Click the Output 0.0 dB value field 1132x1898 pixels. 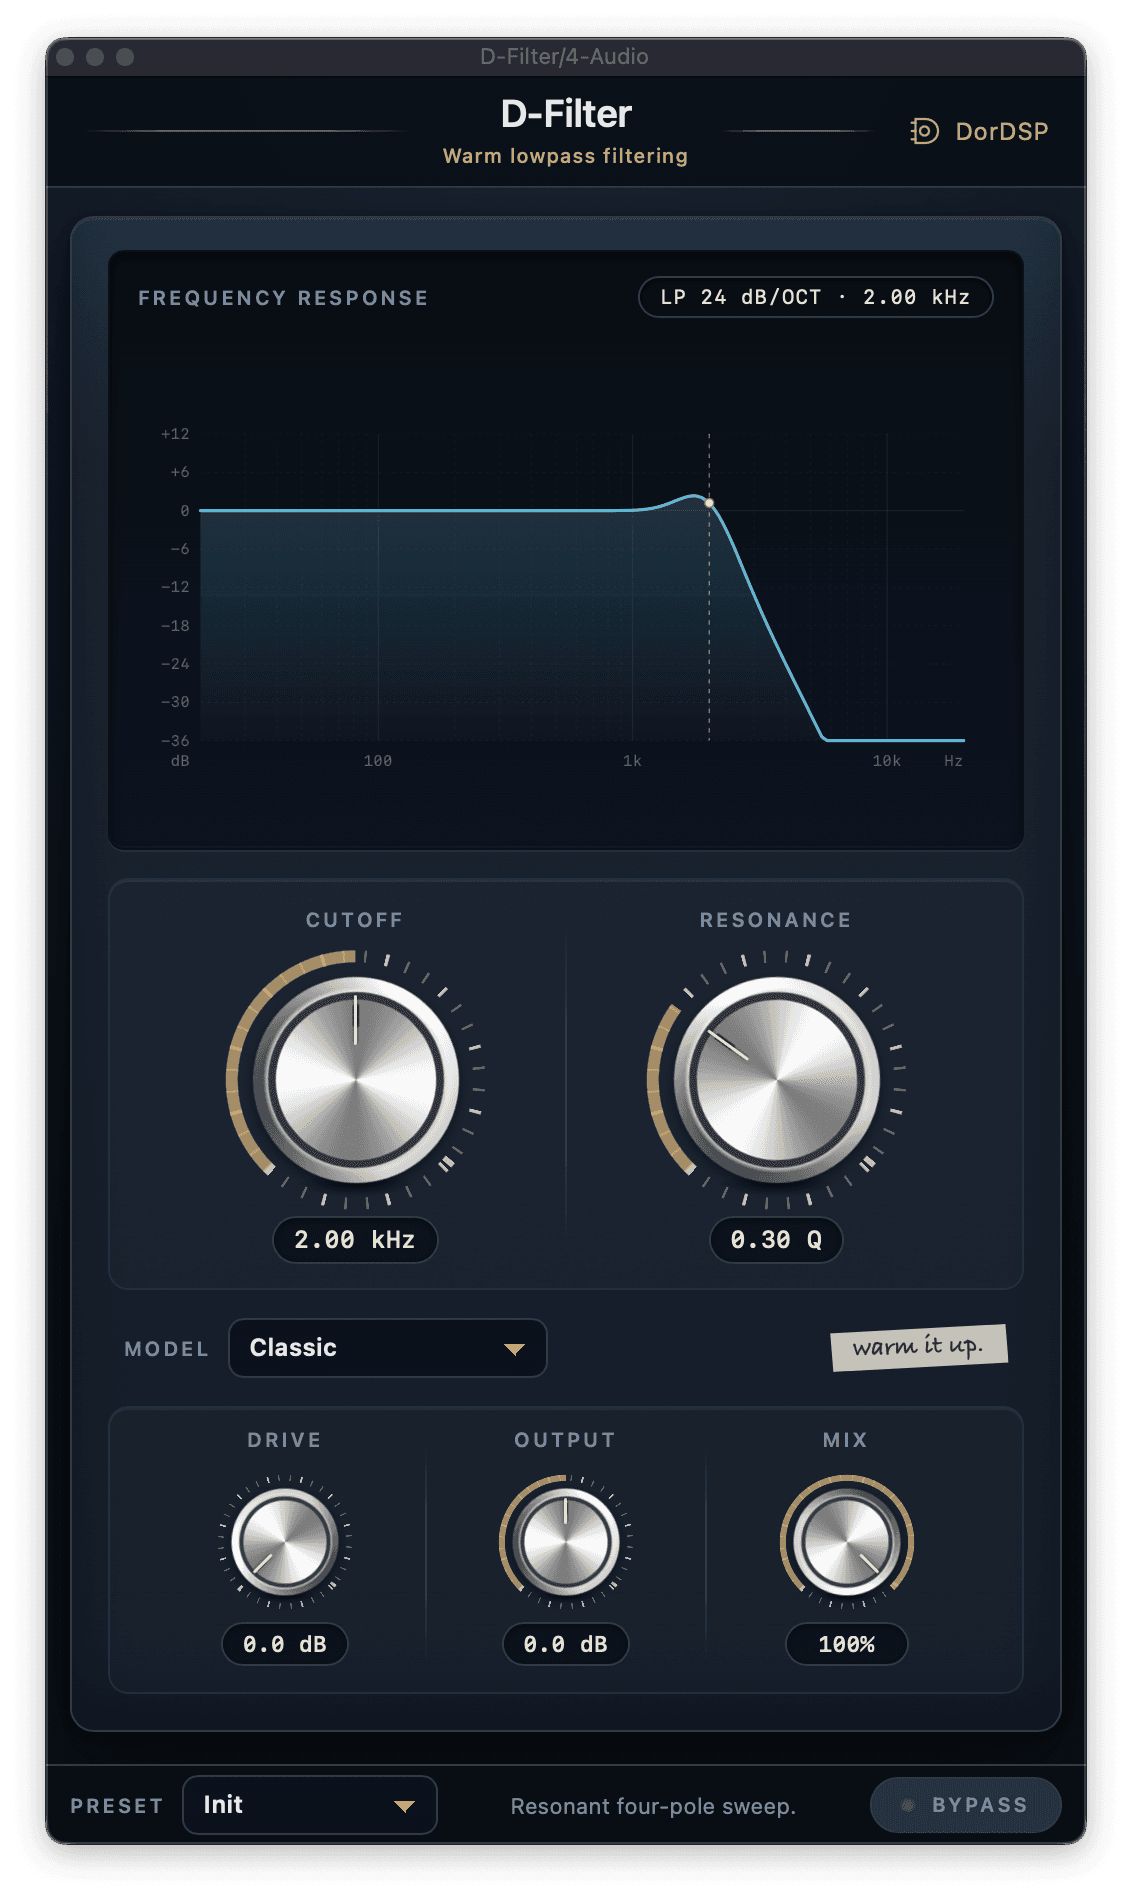(566, 1644)
